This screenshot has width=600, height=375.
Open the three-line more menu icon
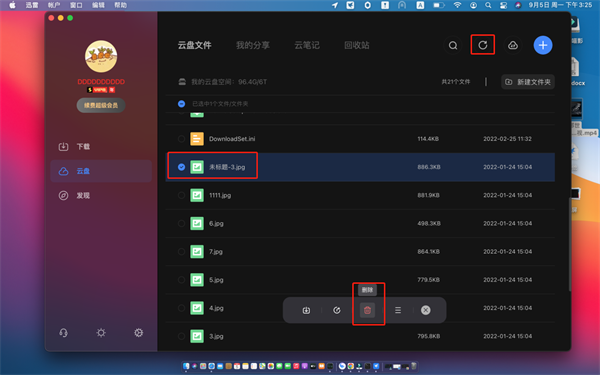point(398,310)
